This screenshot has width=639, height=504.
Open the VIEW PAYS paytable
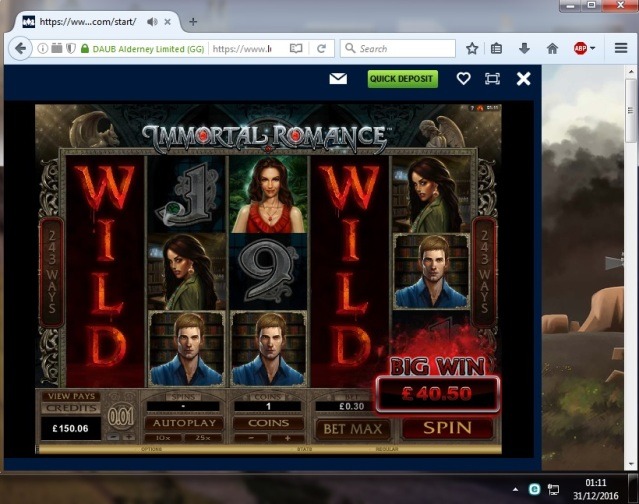(x=71, y=396)
